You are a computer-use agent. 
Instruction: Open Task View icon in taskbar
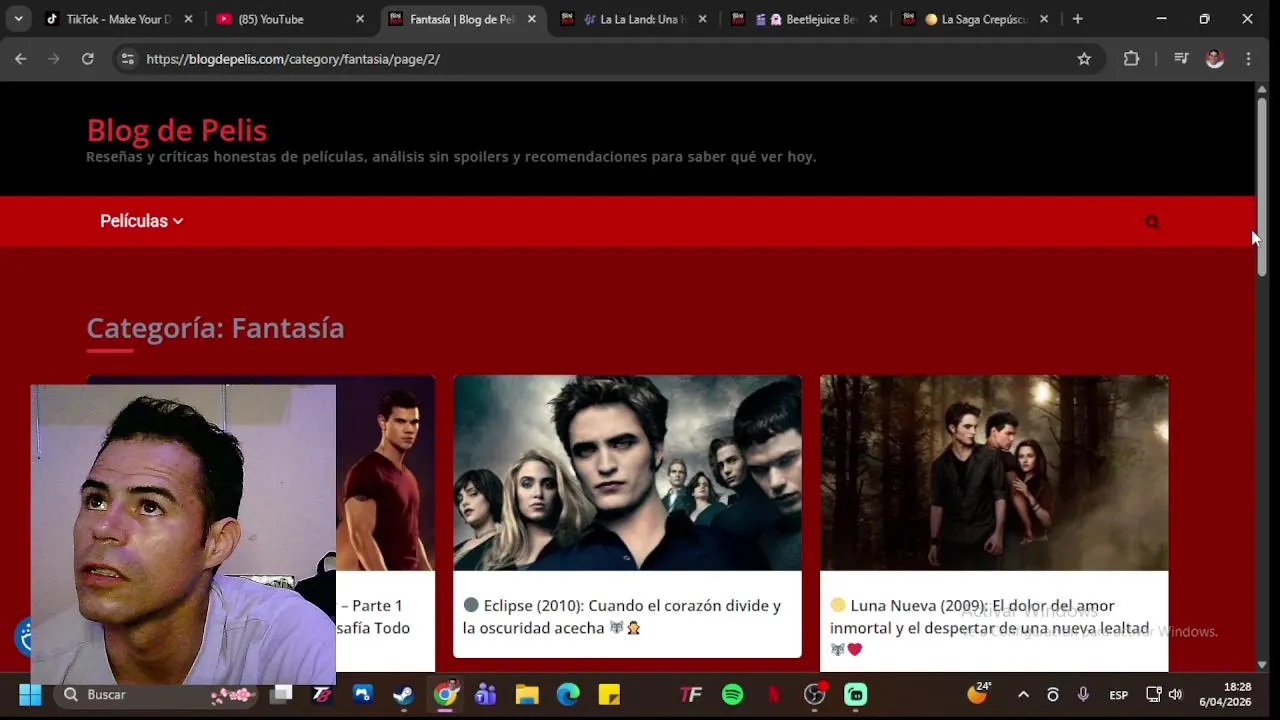pos(281,694)
